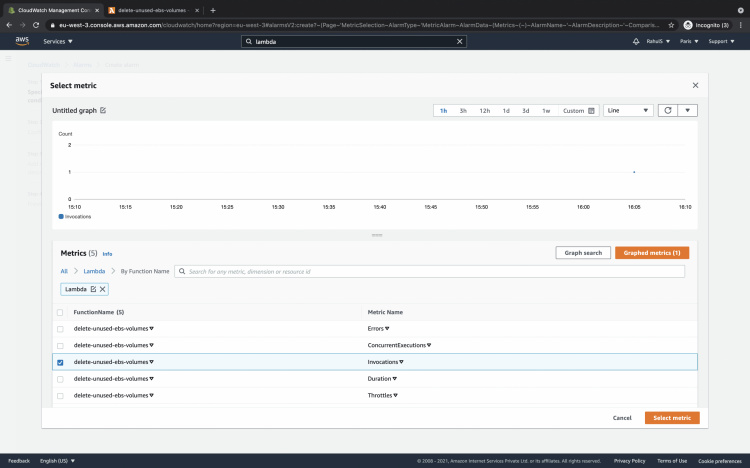Click the edit graph title pencil icon
750x468 pixels.
coord(103,111)
